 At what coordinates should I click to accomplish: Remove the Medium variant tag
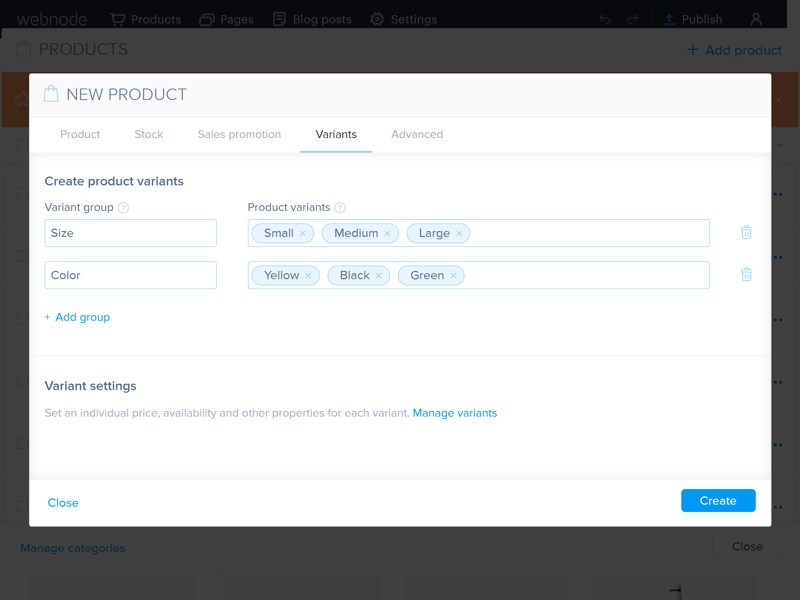click(x=387, y=234)
